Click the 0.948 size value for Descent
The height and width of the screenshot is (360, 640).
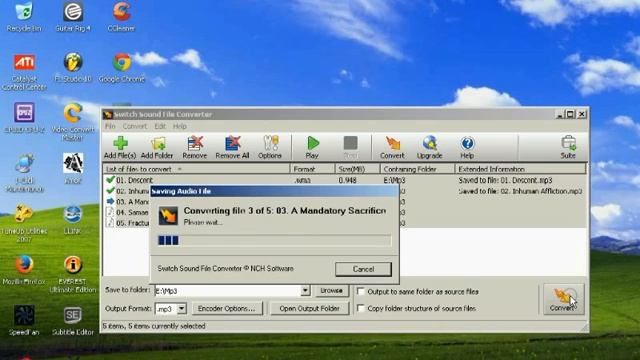(347, 180)
